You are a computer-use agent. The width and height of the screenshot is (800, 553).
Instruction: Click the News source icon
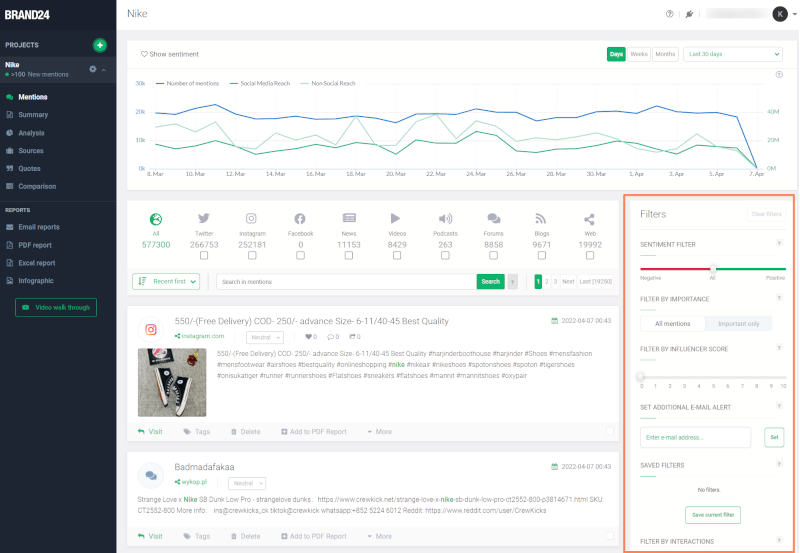pyautogui.click(x=349, y=218)
